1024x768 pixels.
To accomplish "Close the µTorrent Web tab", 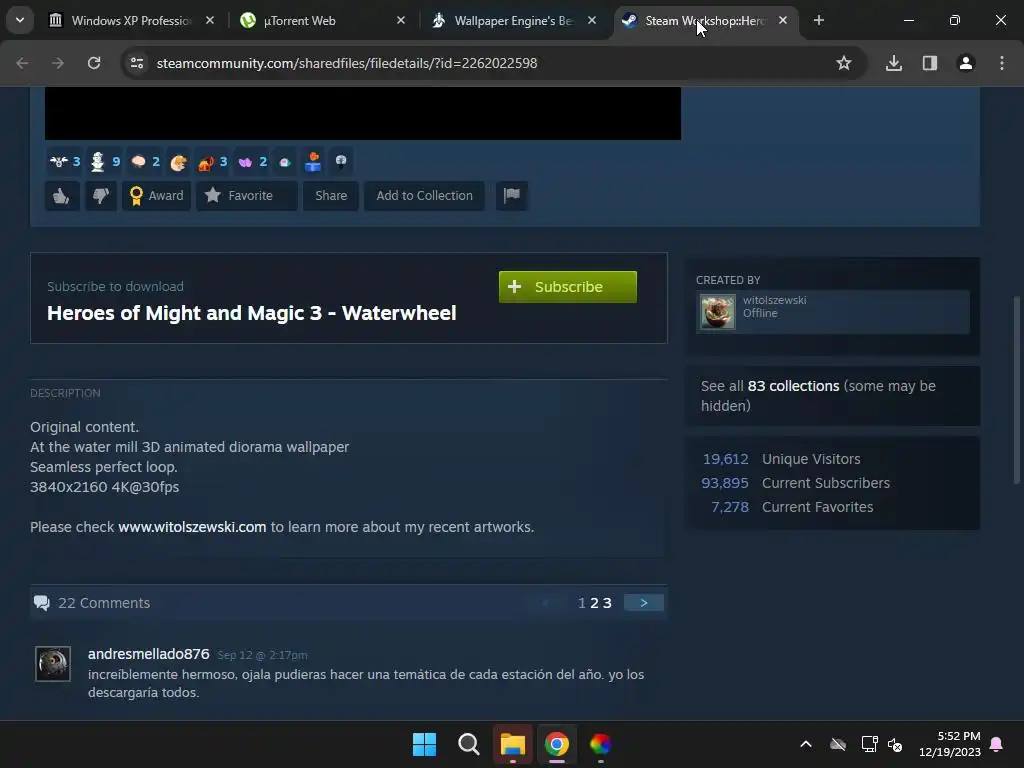I will click(401, 21).
